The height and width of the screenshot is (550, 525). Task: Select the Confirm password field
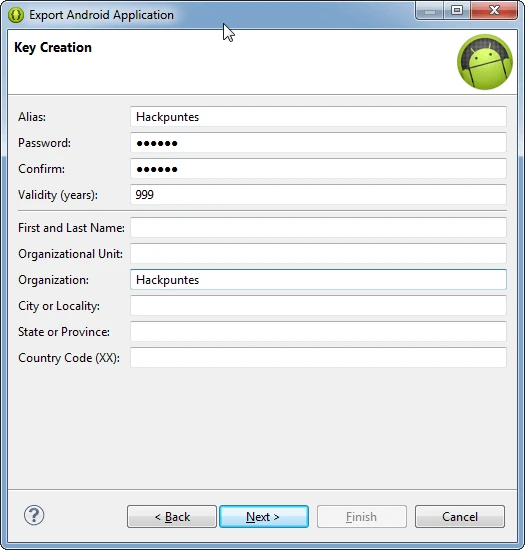(x=318, y=168)
